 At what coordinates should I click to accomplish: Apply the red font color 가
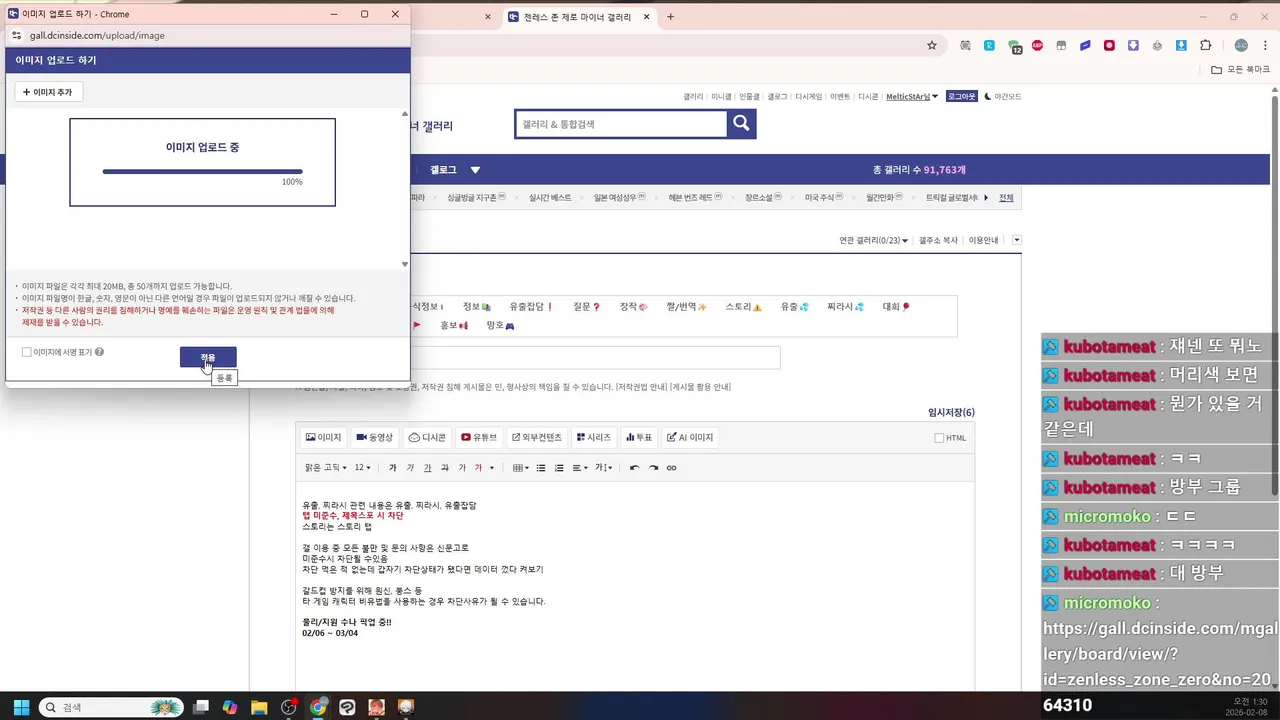click(478, 468)
